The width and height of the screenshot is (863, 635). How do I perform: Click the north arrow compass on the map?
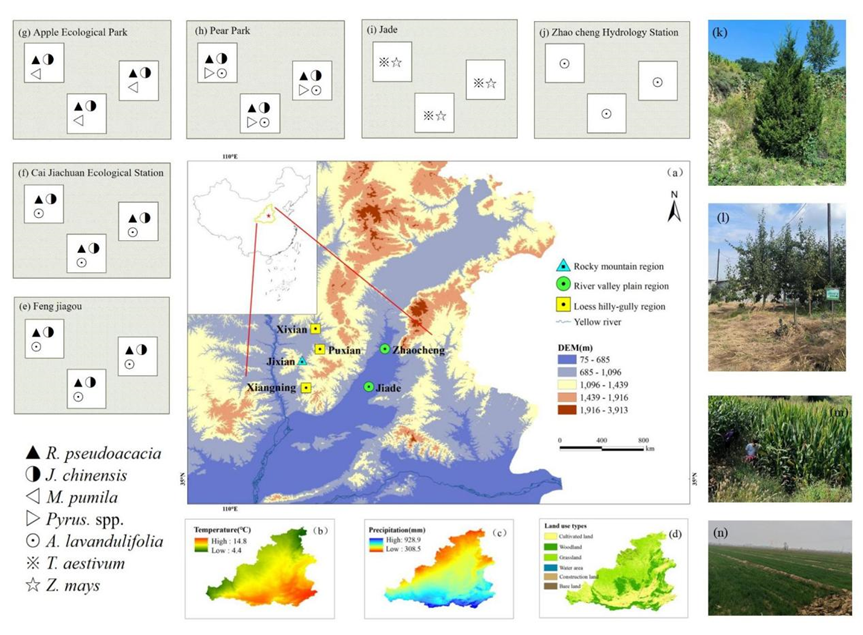pos(674,205)
